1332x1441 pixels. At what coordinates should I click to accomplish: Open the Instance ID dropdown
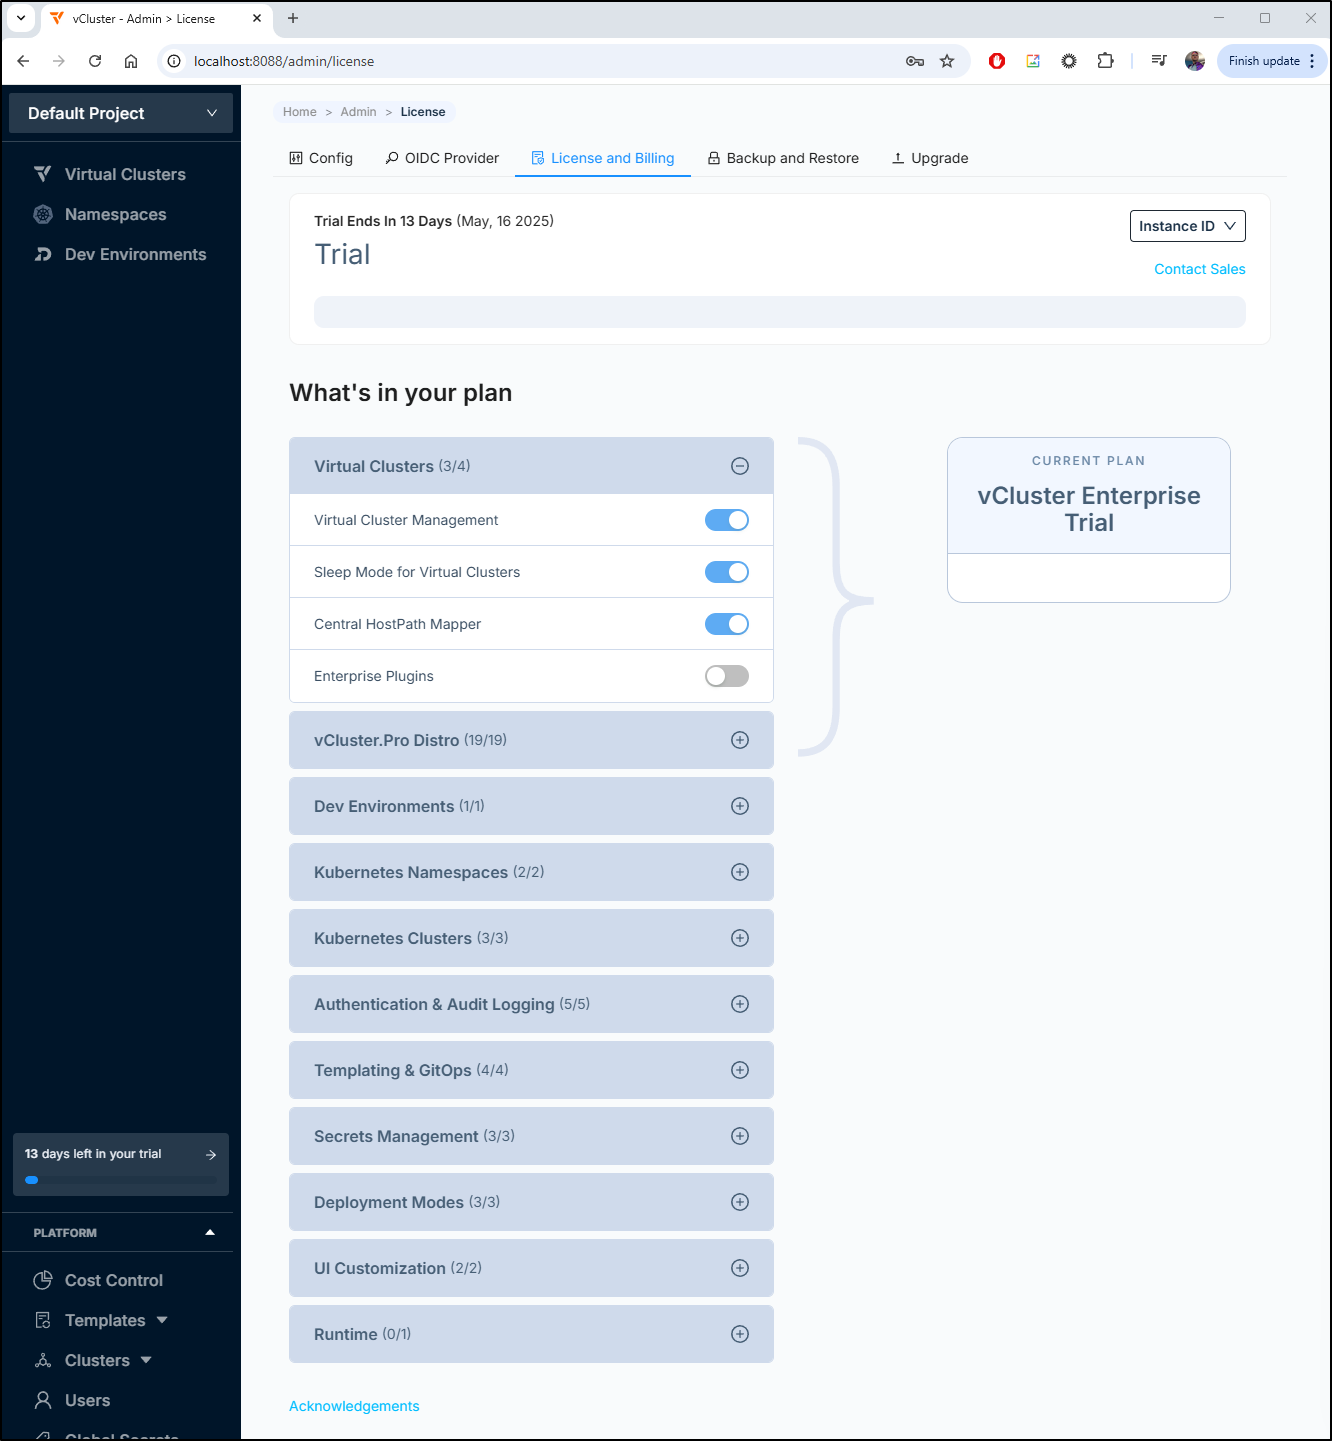coord(1187,226)
